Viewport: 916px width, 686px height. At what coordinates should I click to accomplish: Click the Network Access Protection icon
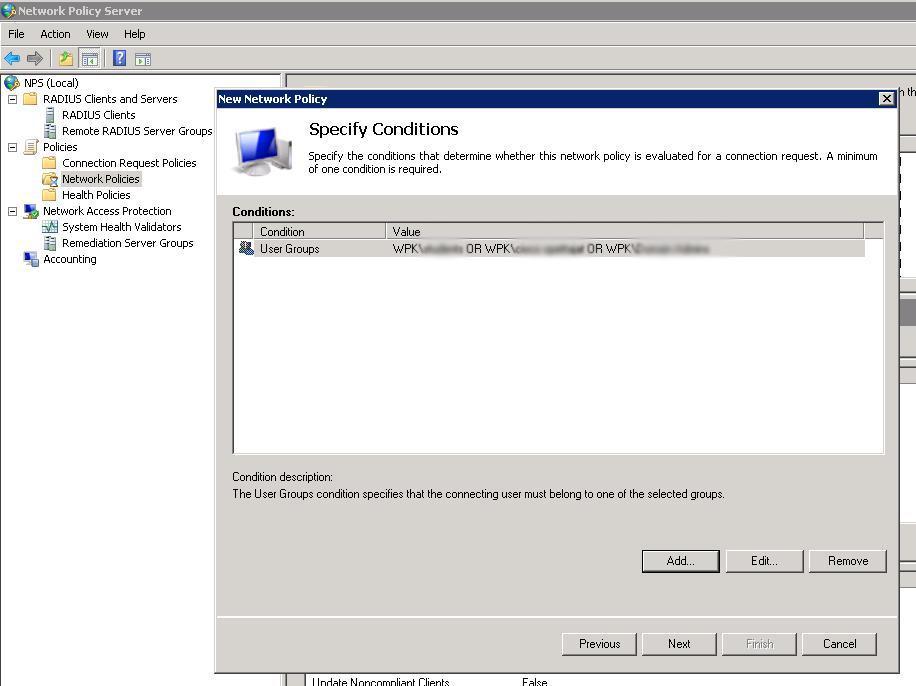click(x=30, y=211)
